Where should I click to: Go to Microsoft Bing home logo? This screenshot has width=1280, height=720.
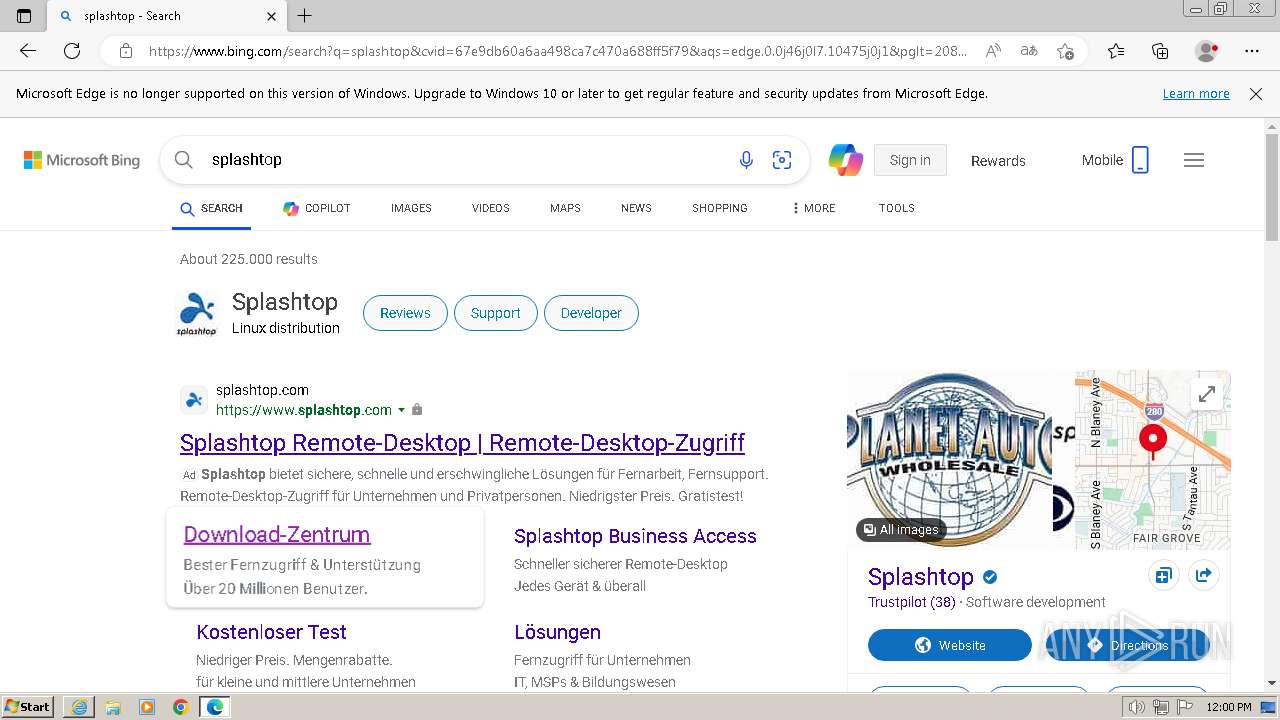pos(82,160)
